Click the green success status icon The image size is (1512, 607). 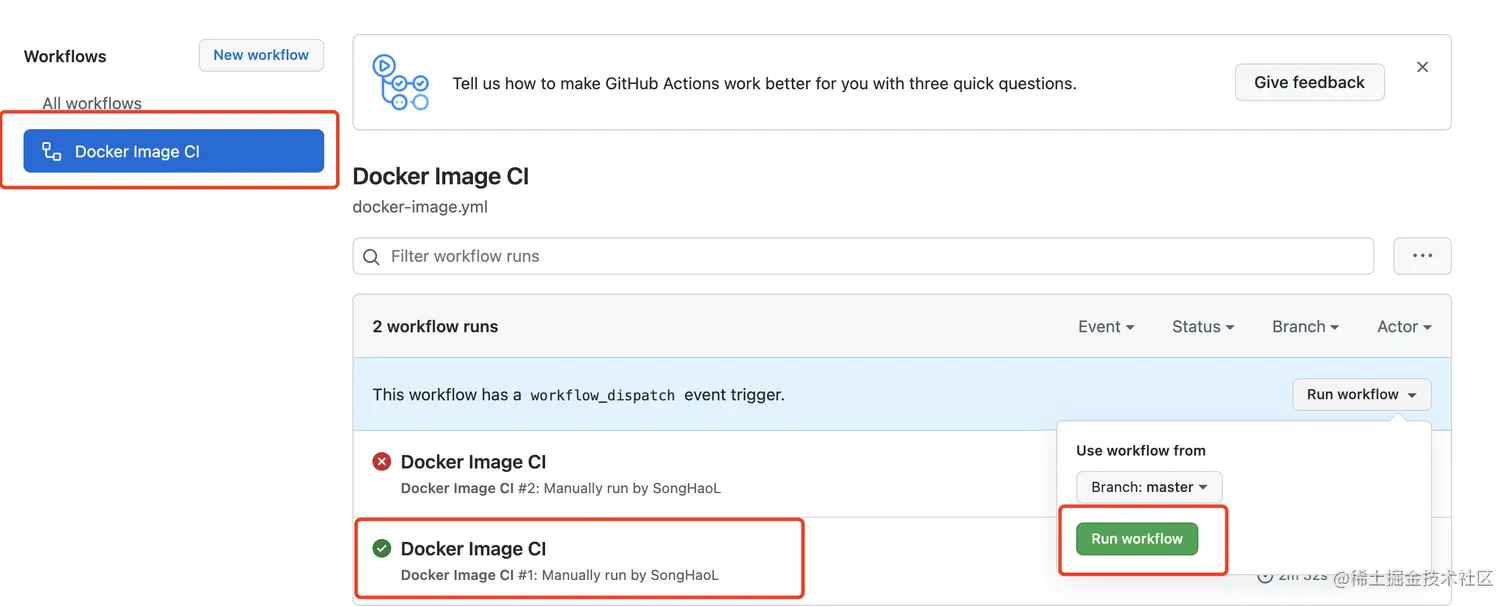pos(382,548)
